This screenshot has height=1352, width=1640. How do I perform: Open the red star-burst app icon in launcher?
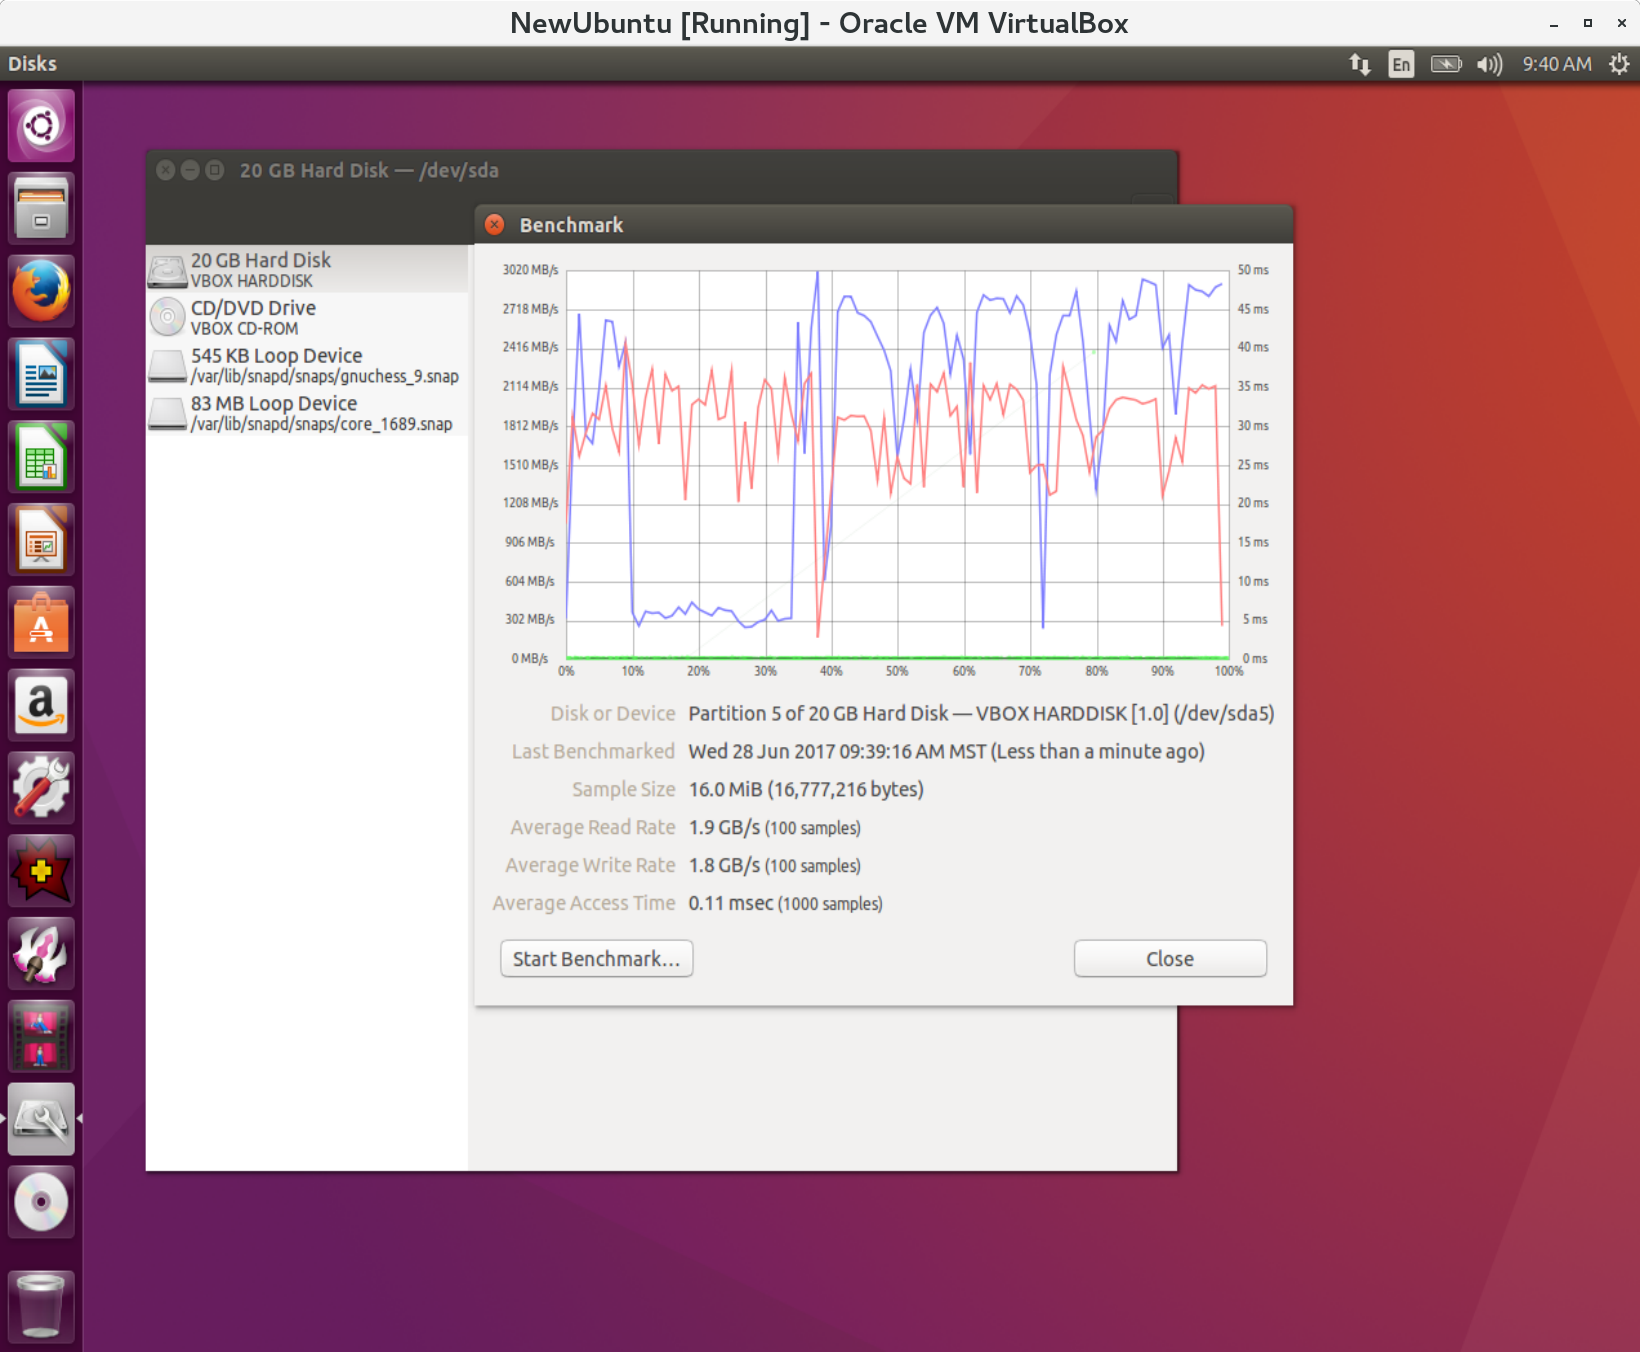[41, 871]
